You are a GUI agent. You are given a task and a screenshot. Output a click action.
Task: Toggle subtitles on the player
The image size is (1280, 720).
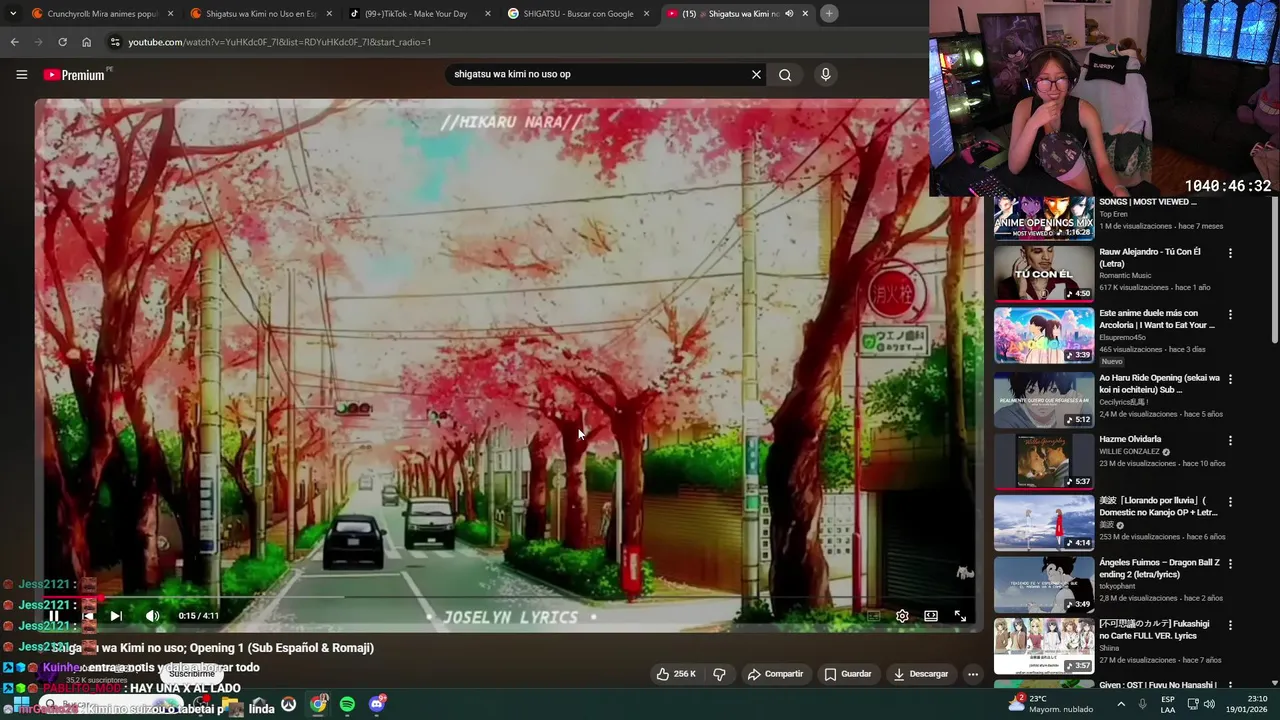pyautogui.click(x=873, y=616)
